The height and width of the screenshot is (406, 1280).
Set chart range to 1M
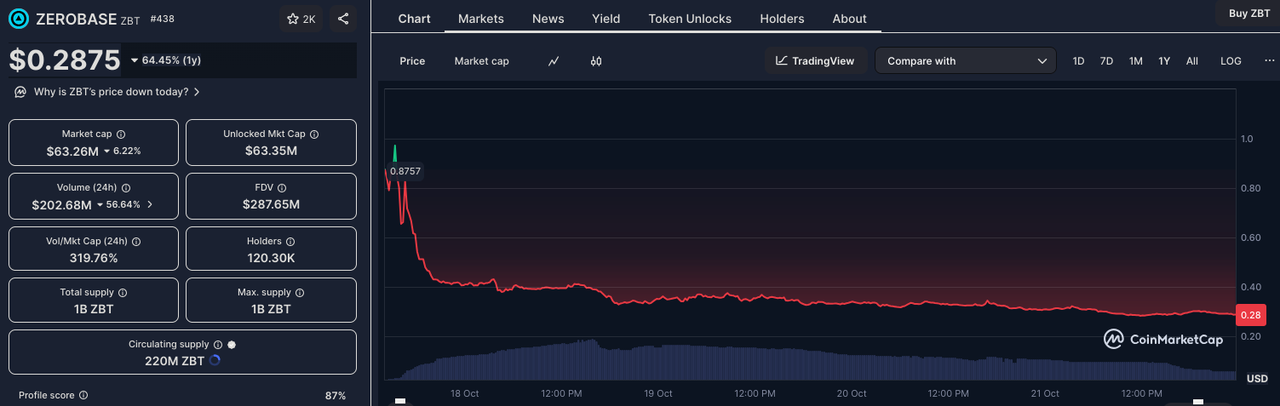(x=1136, y=61)
